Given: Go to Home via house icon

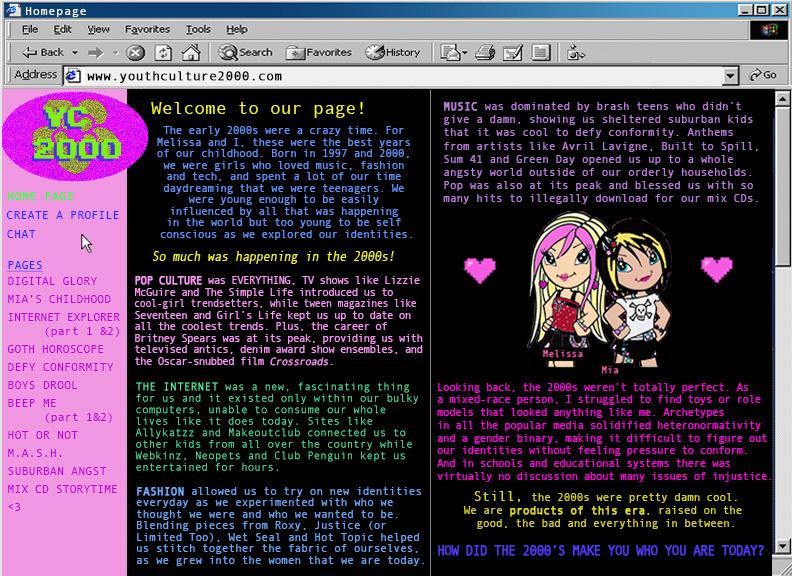Looking at the screenshot, I should 191,52.
